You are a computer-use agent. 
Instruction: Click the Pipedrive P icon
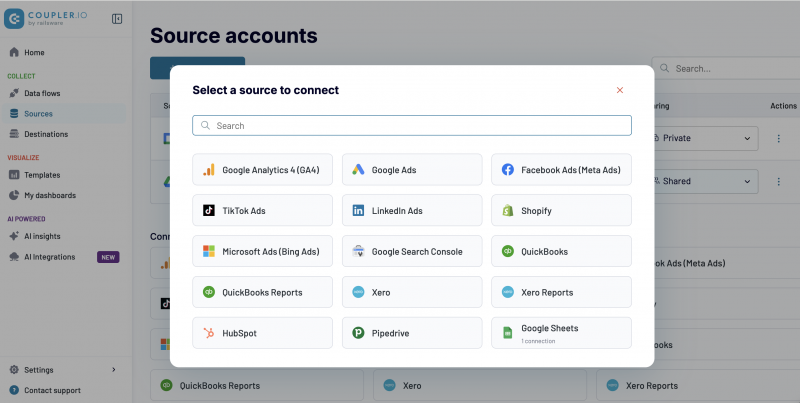click(x=358, y=333)
